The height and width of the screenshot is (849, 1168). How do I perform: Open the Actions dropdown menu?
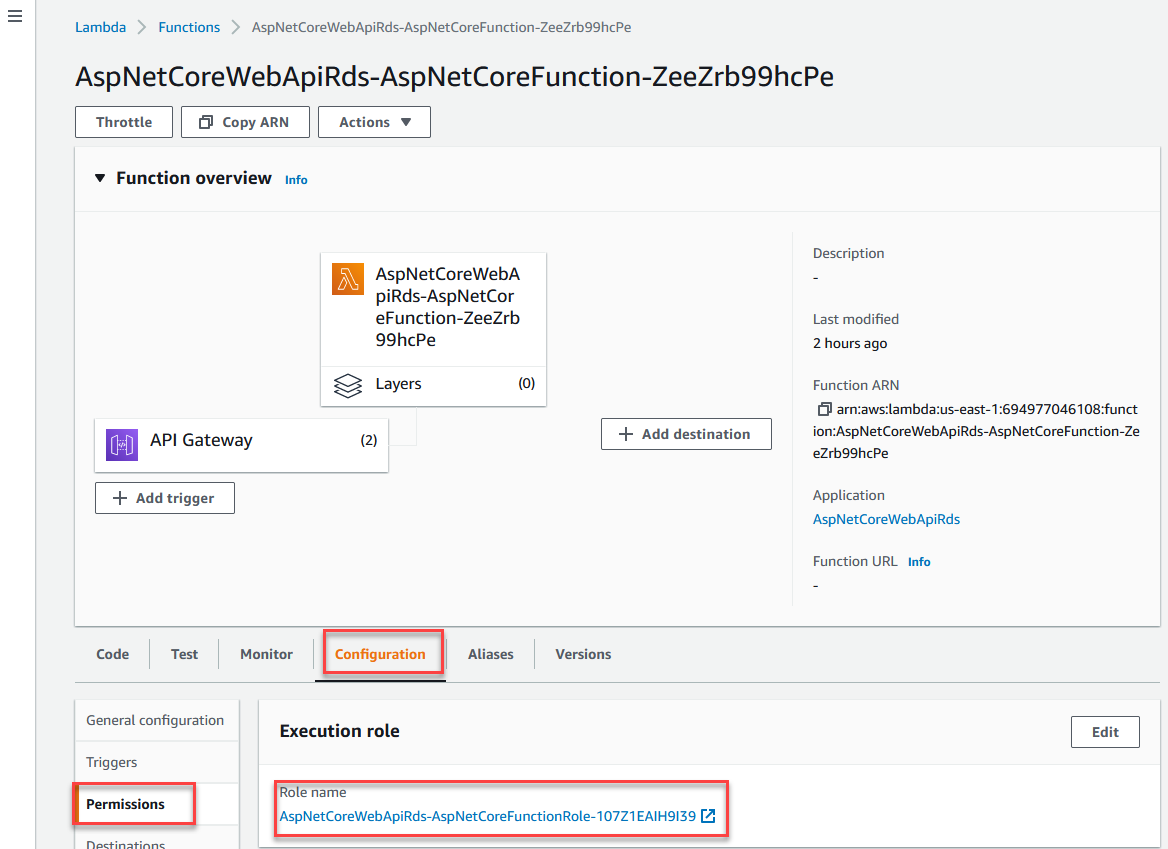(374, 122)
